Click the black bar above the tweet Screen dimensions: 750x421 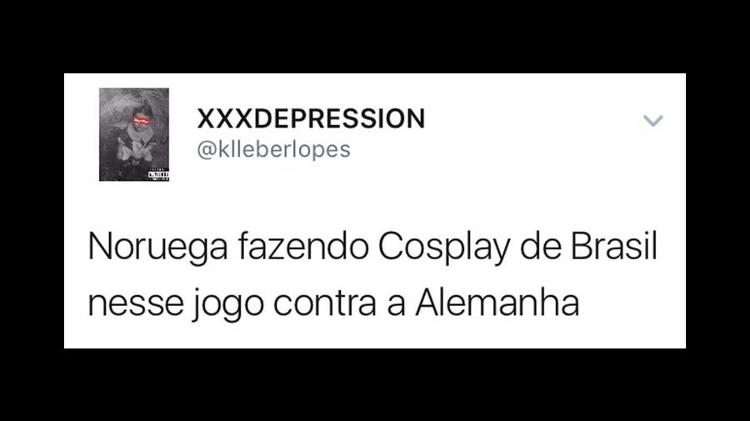(375, 36)
